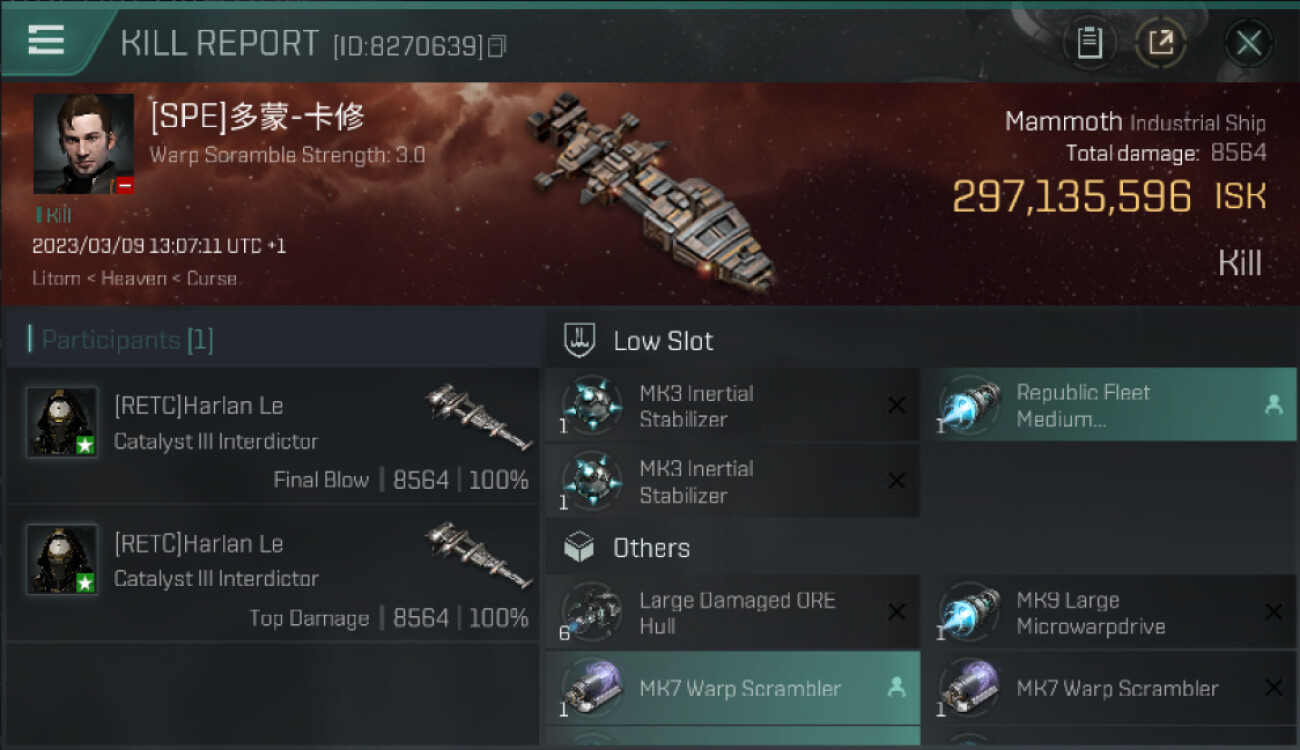Click the clipboard report icon
Screen dimensions: 1300x750
(1089, 43)
